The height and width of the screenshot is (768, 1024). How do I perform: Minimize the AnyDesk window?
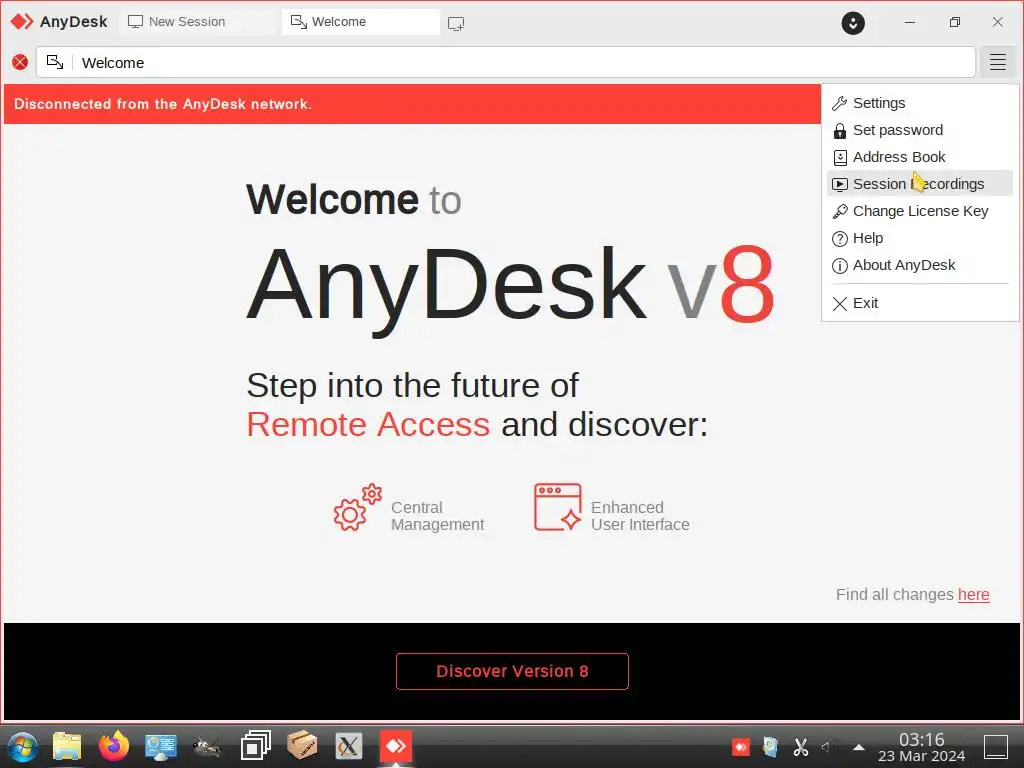(910, 22)
